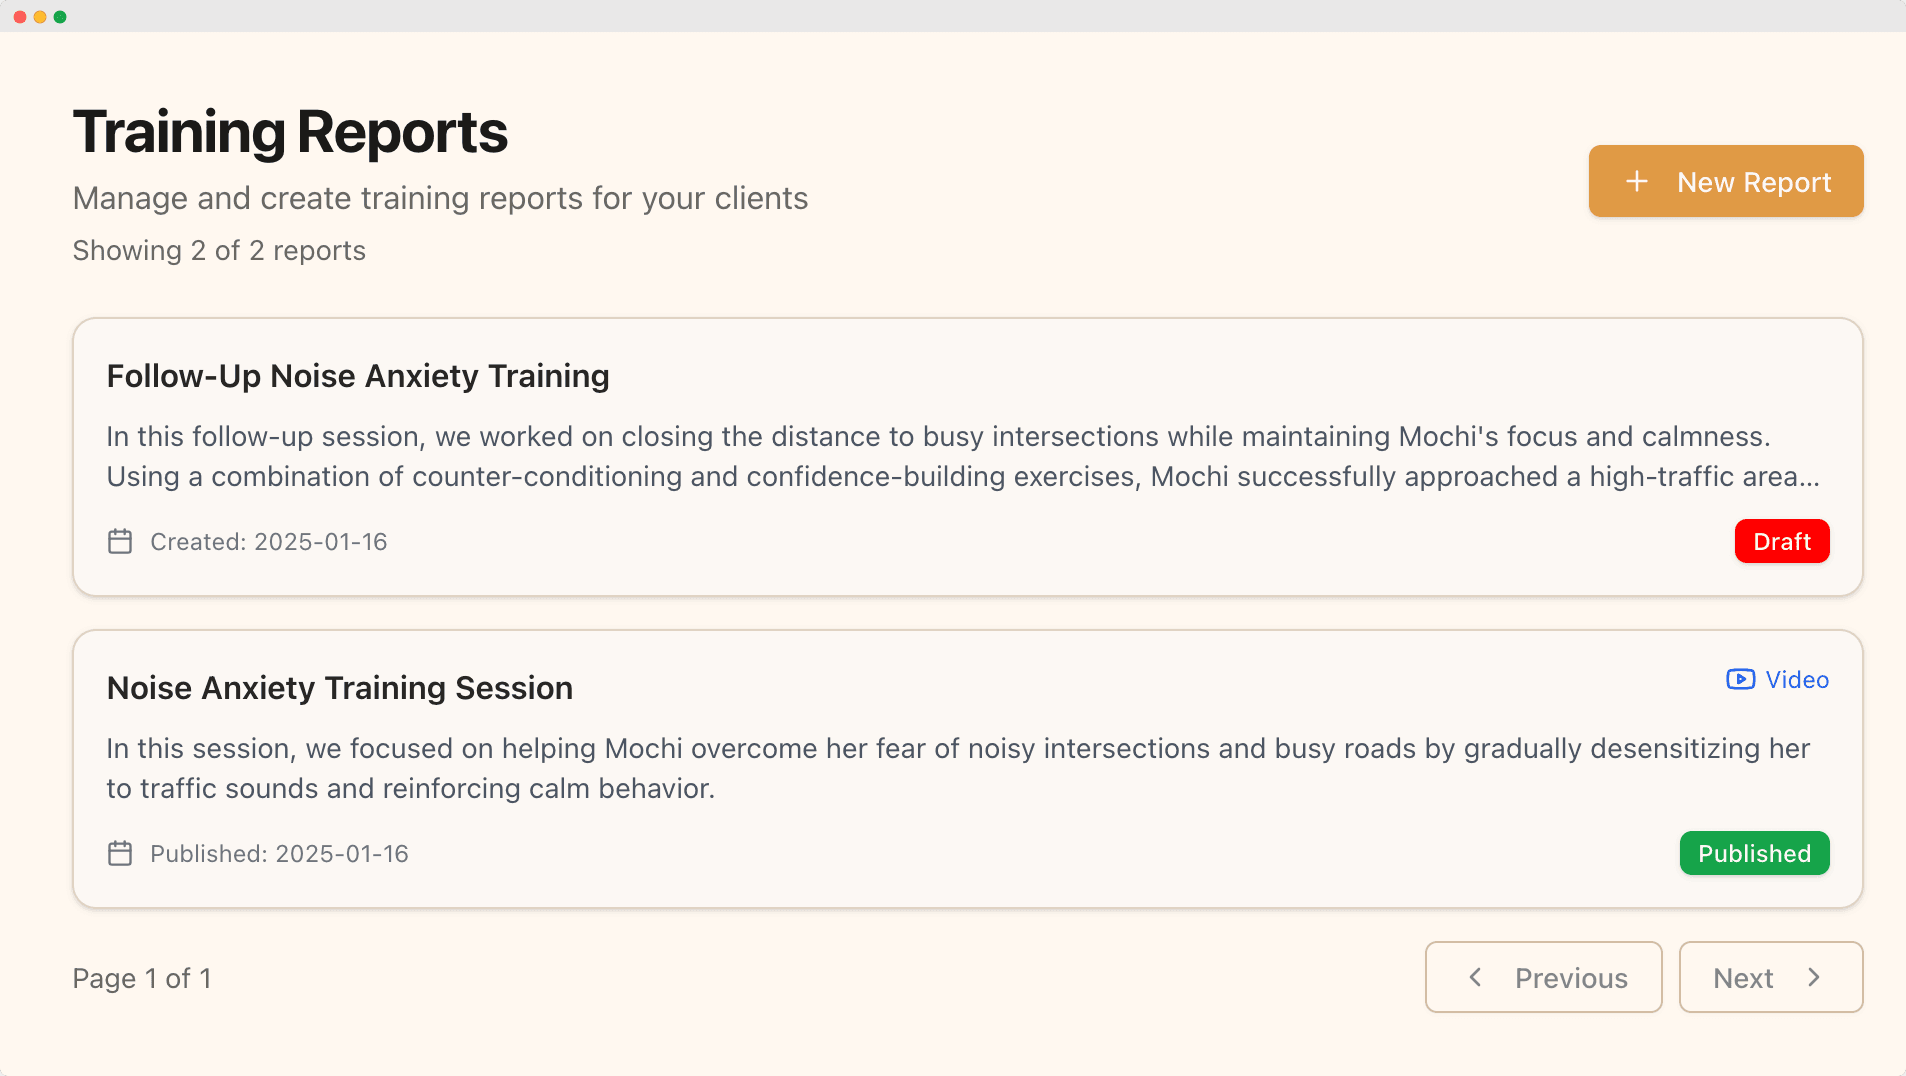The height and width of the screenshot is (1076, 1906).
Task: Click the video play icon on Noise Anxiety session
Action: (1740, 679)
